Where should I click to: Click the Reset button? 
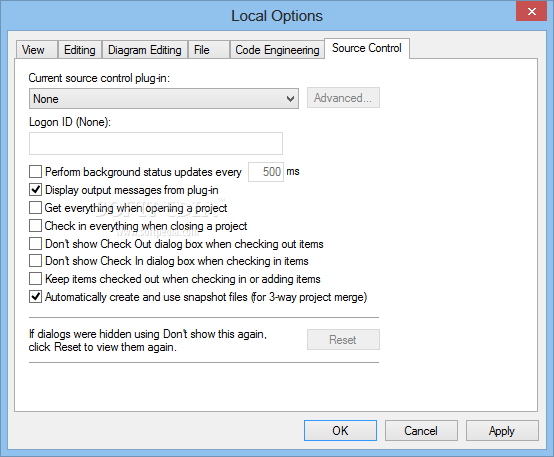coord(343,340)
